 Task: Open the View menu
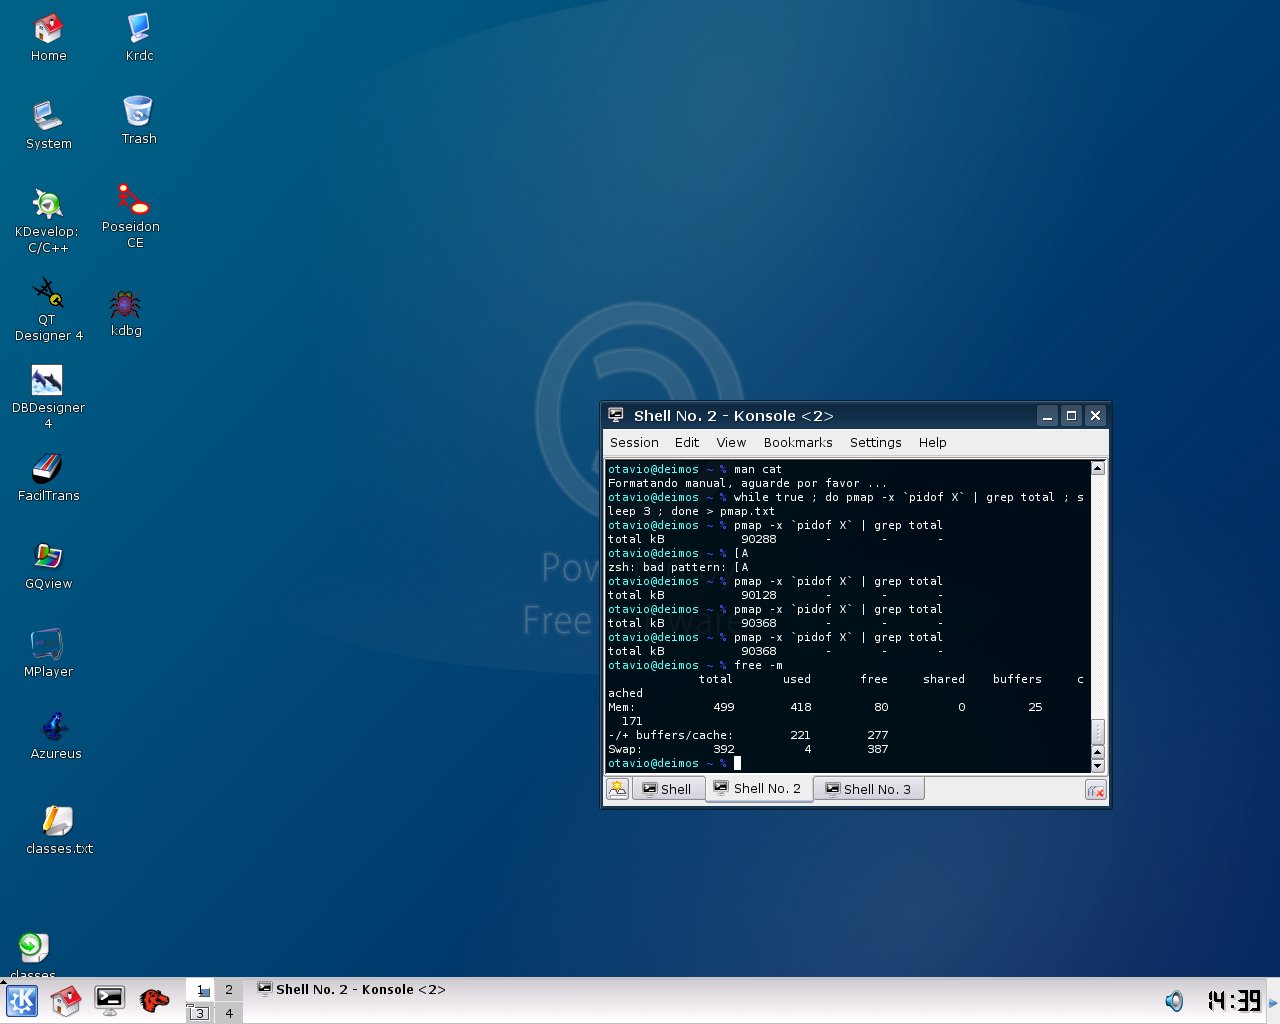pos(731,442)
